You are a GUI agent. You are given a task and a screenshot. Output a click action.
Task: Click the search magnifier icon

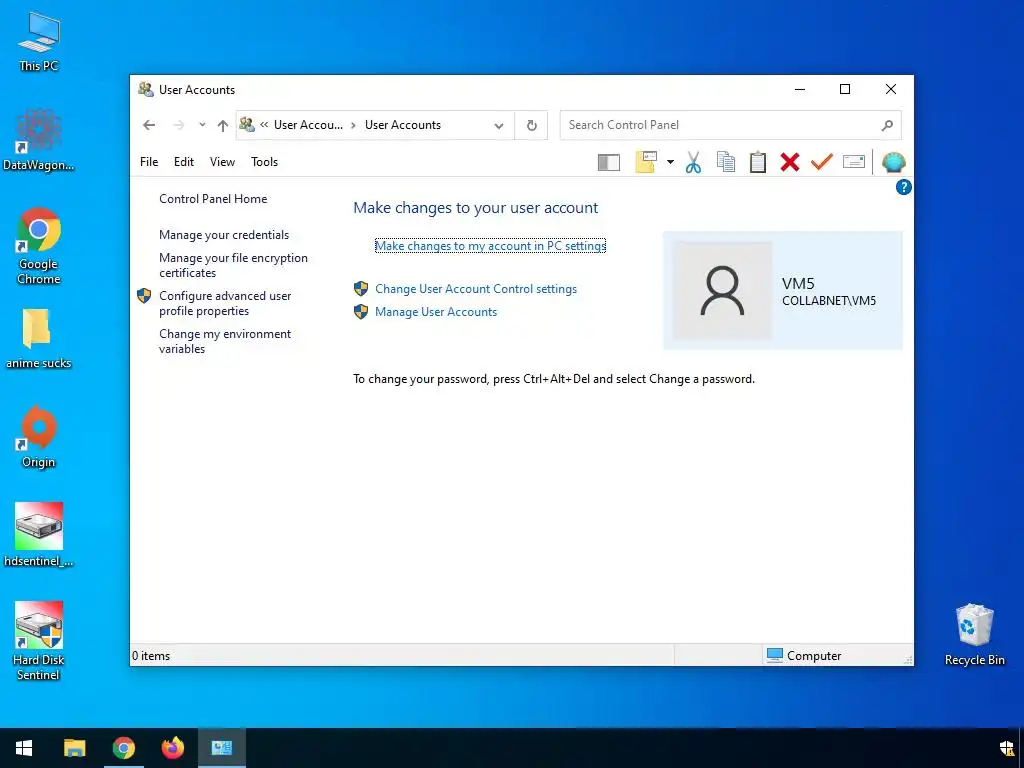(x=887, y=125)
